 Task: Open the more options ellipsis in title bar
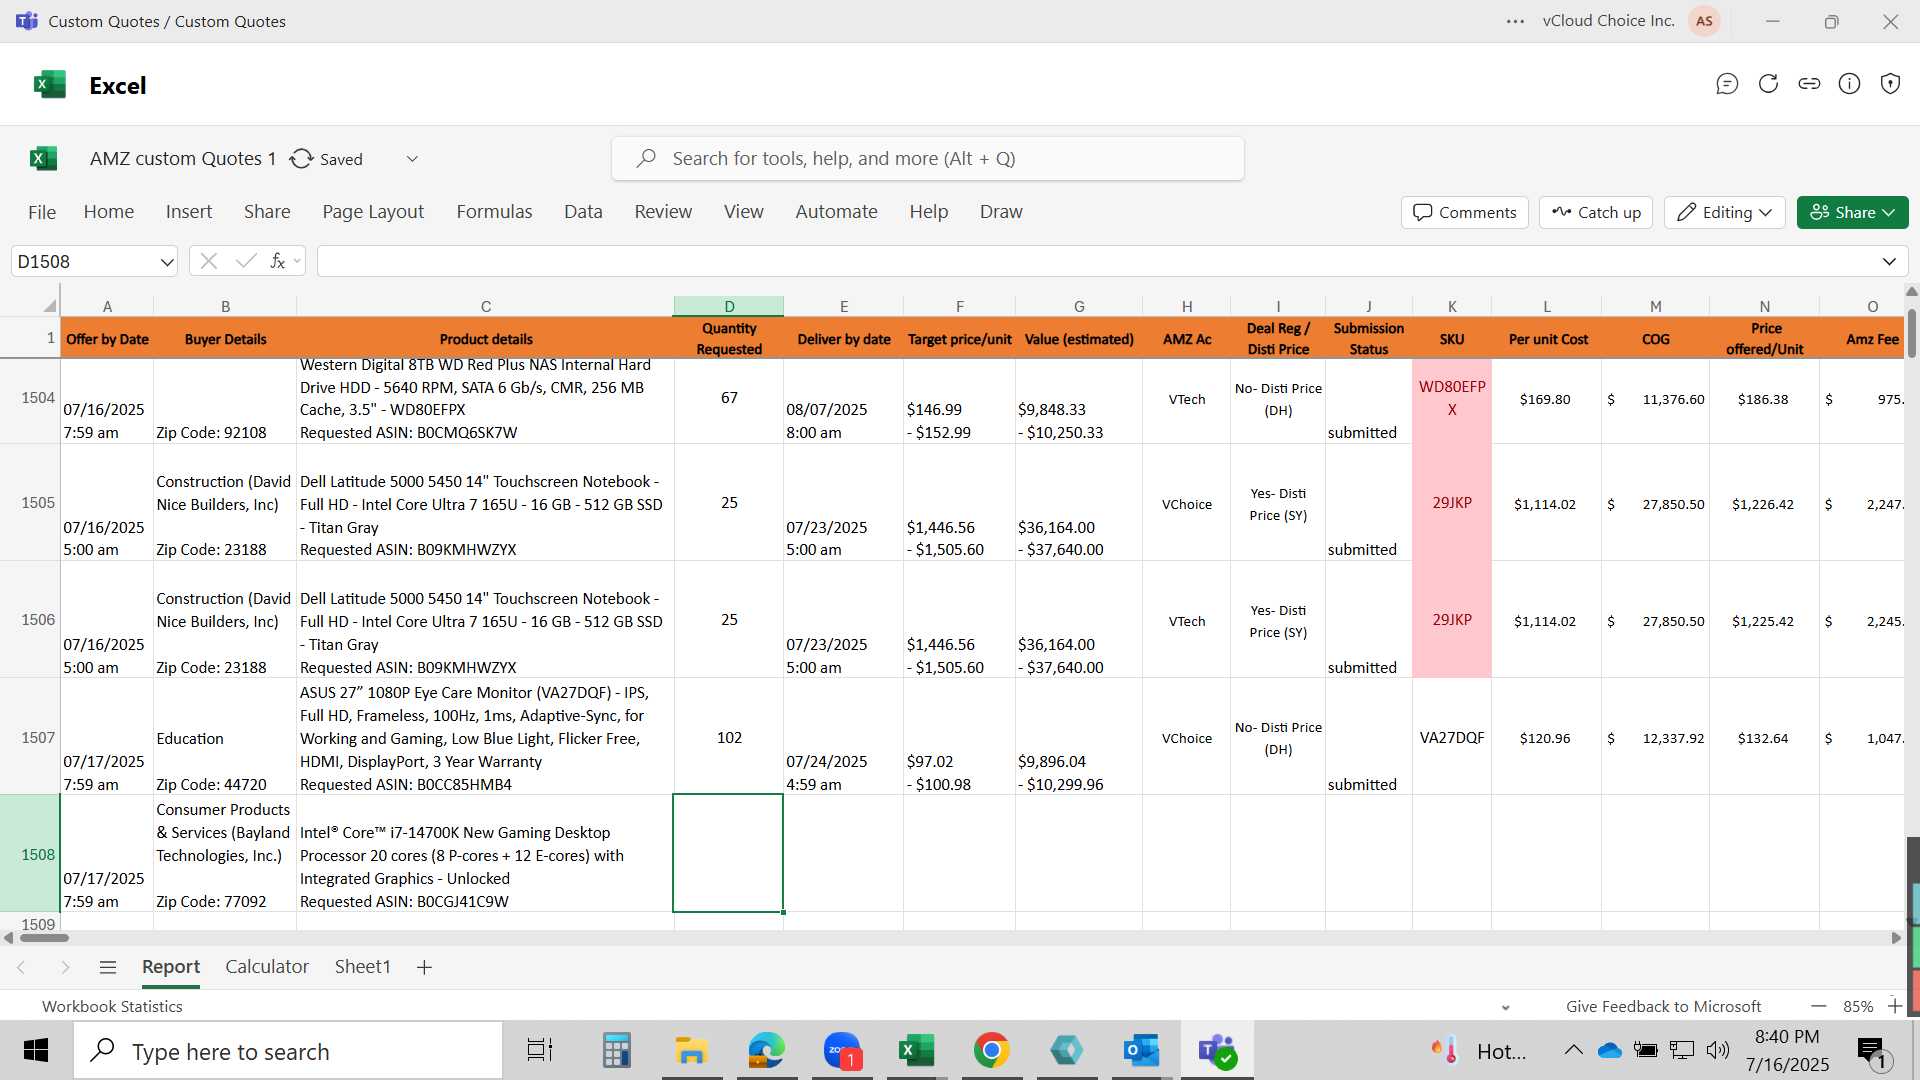[1515, 21]
